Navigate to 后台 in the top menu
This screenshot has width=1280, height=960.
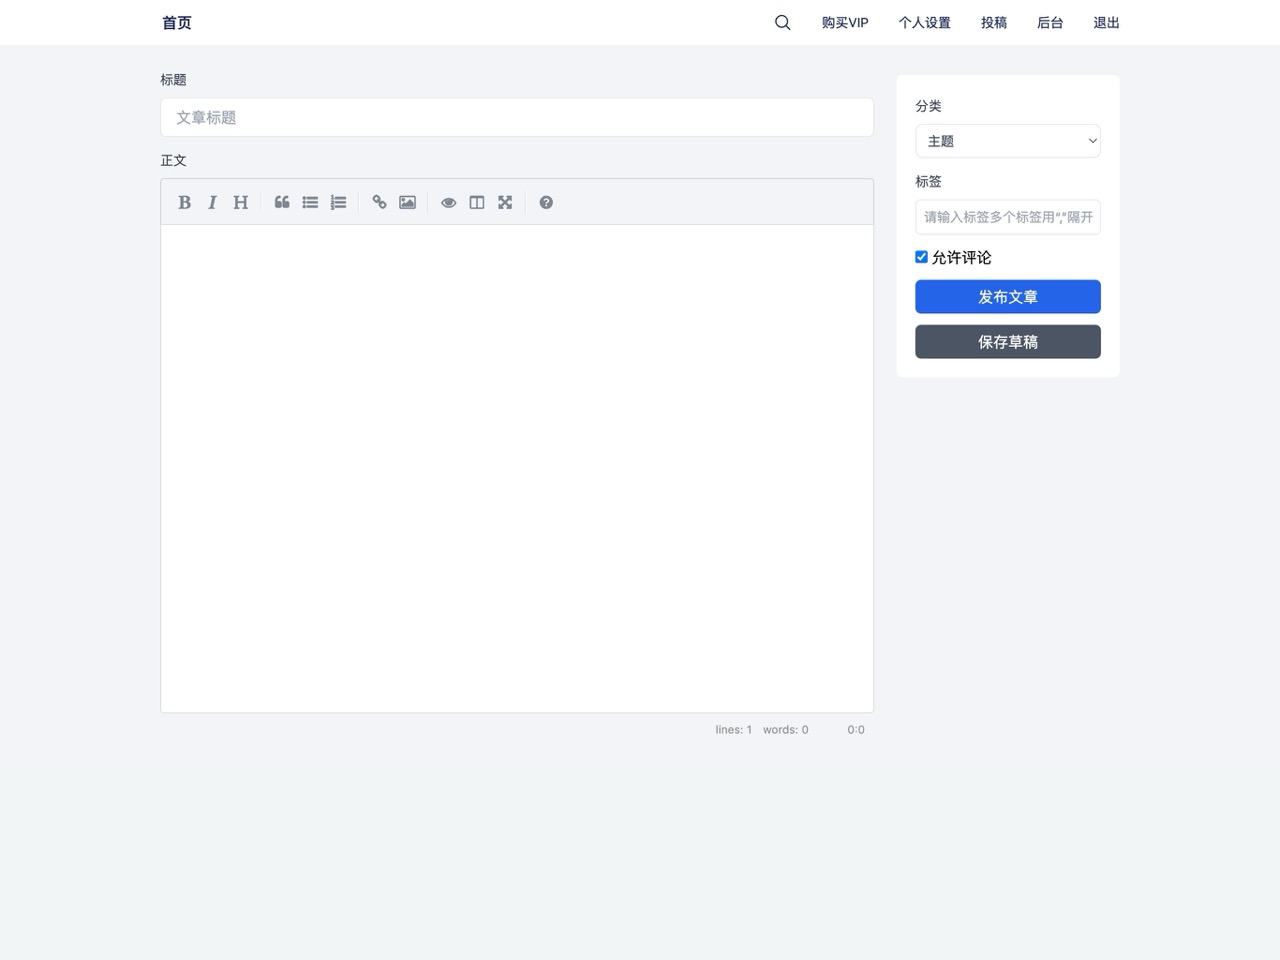click(1049, 22)
